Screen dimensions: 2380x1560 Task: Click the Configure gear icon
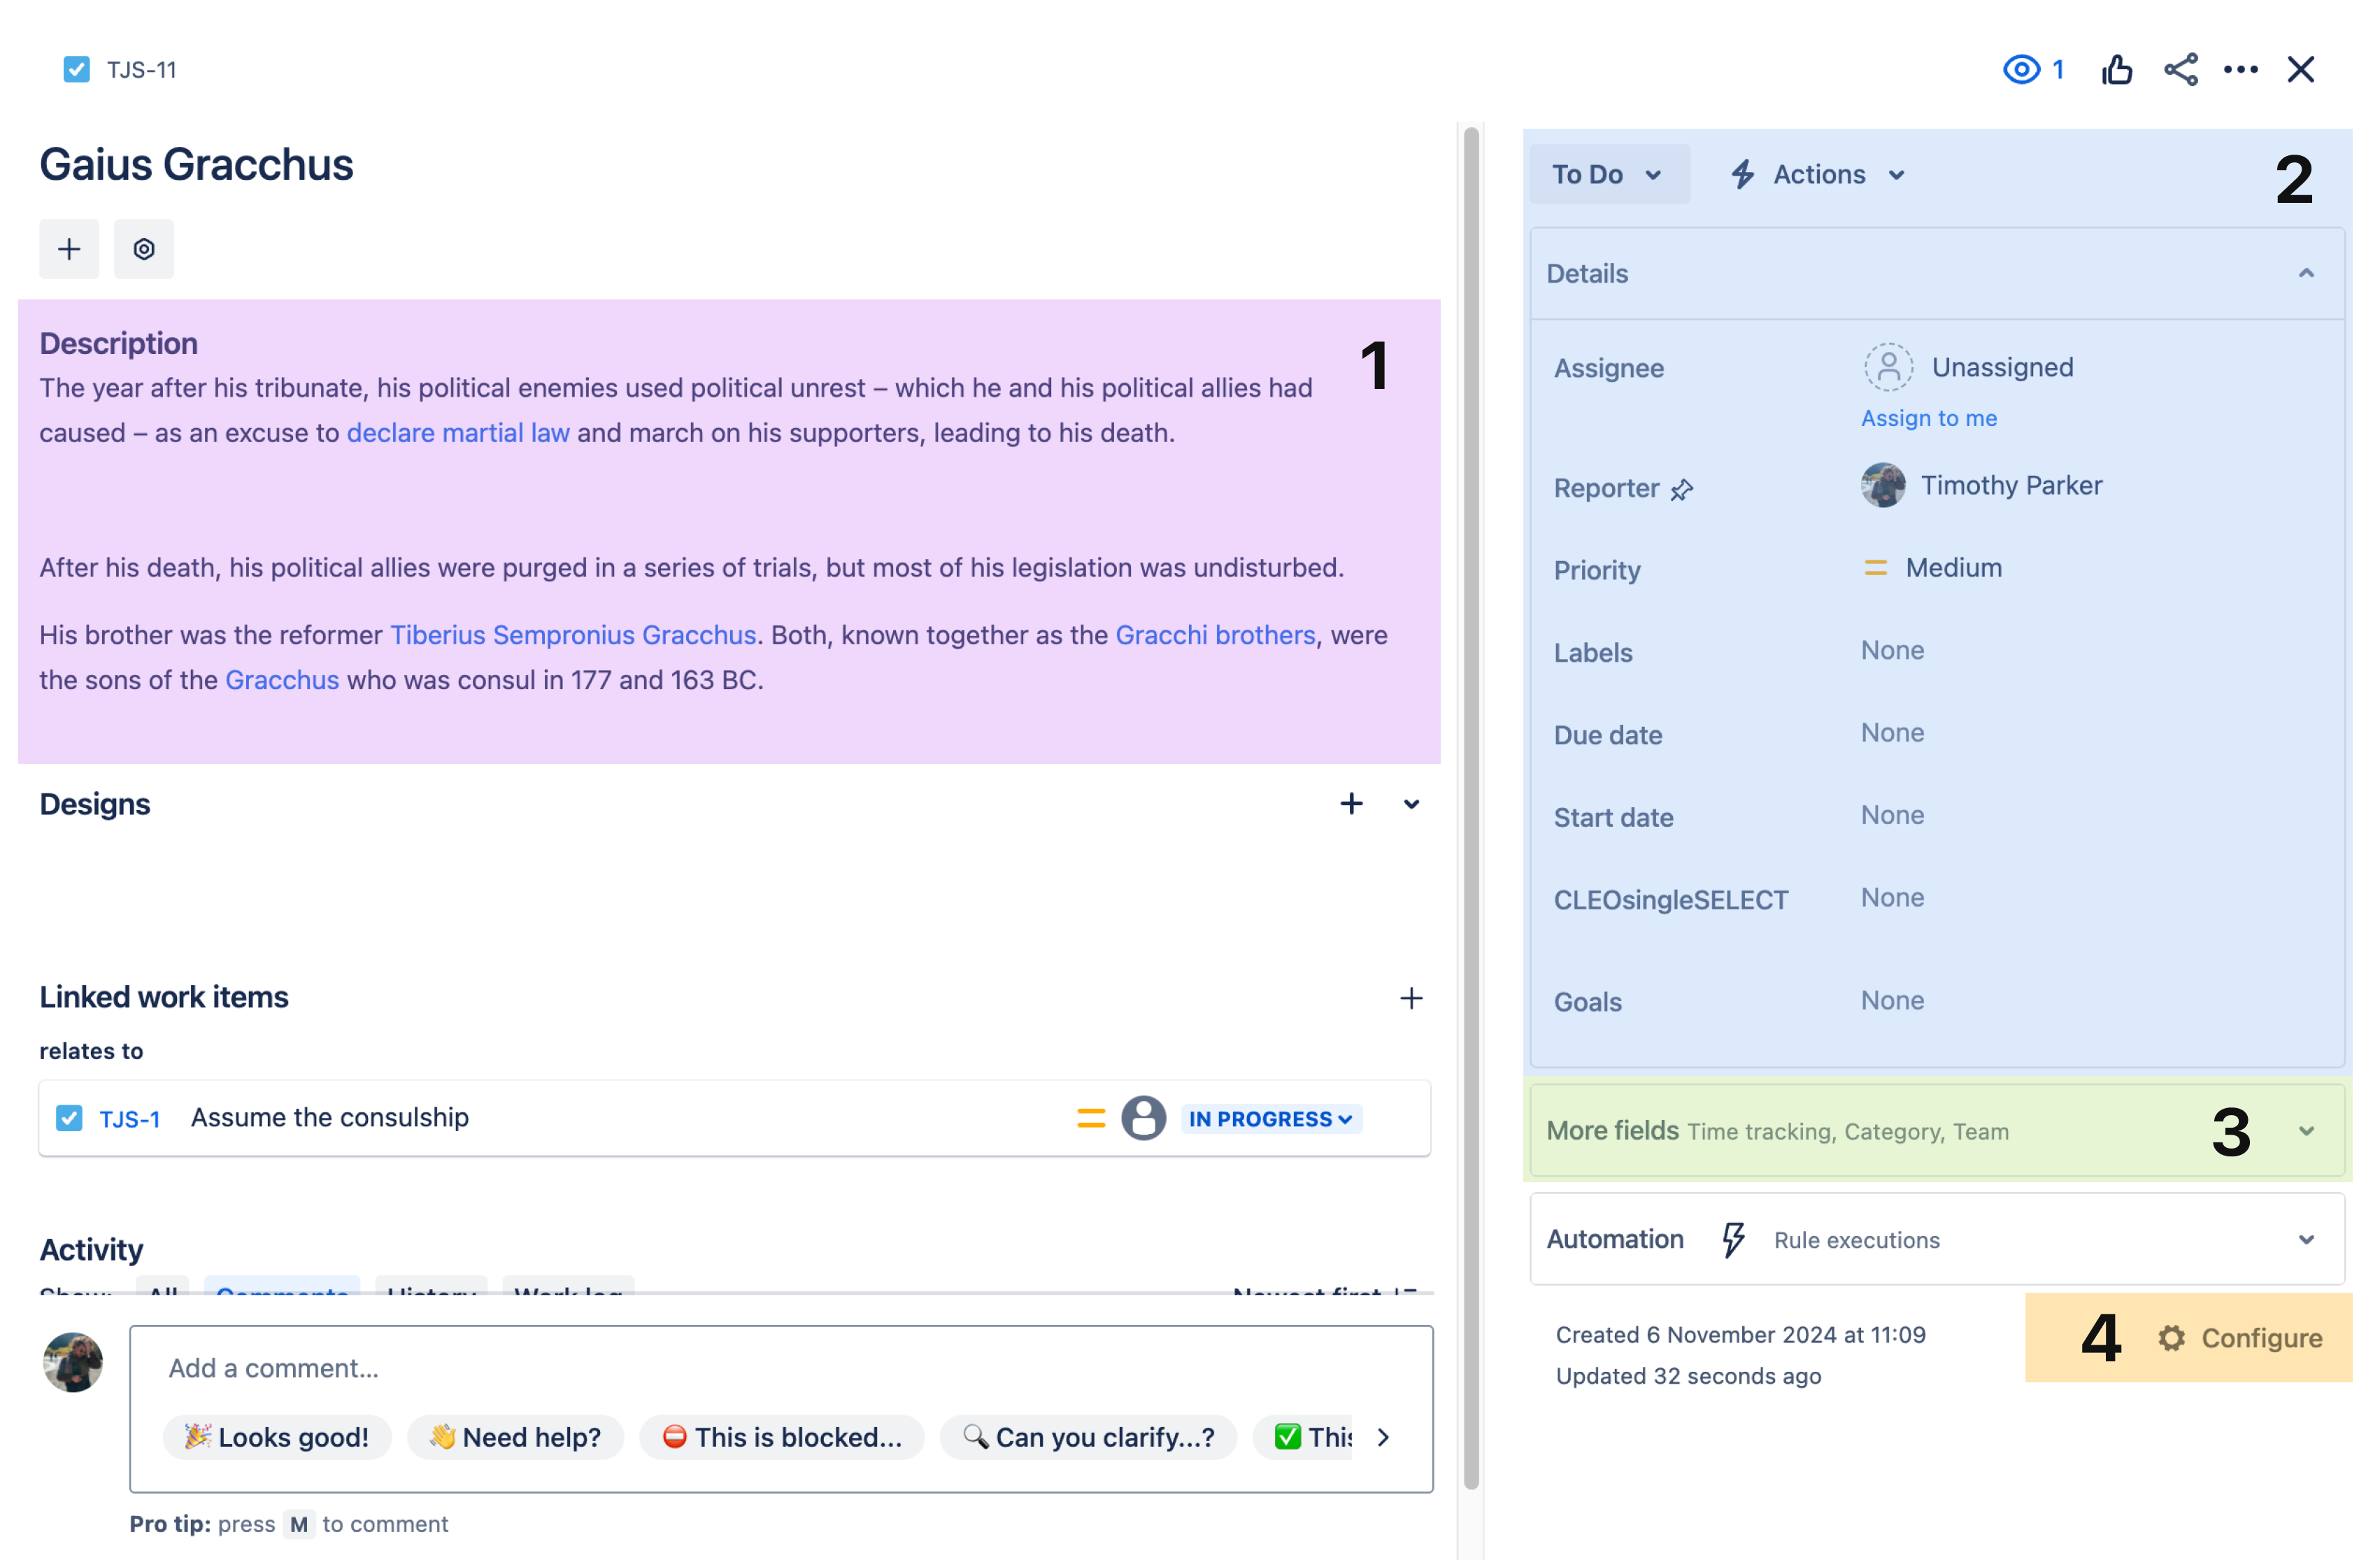tap(2171, 1338)
